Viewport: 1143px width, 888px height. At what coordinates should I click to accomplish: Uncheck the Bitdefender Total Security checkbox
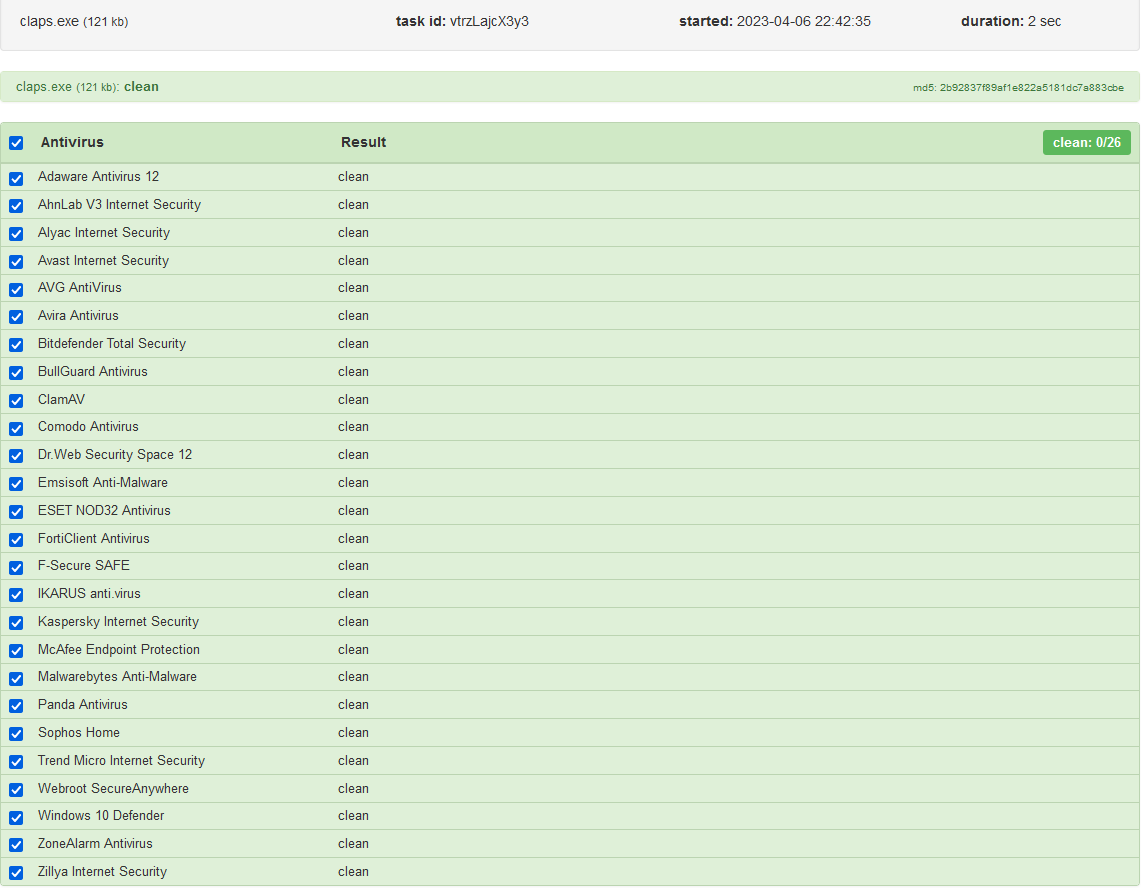click(x=16, y=345)
